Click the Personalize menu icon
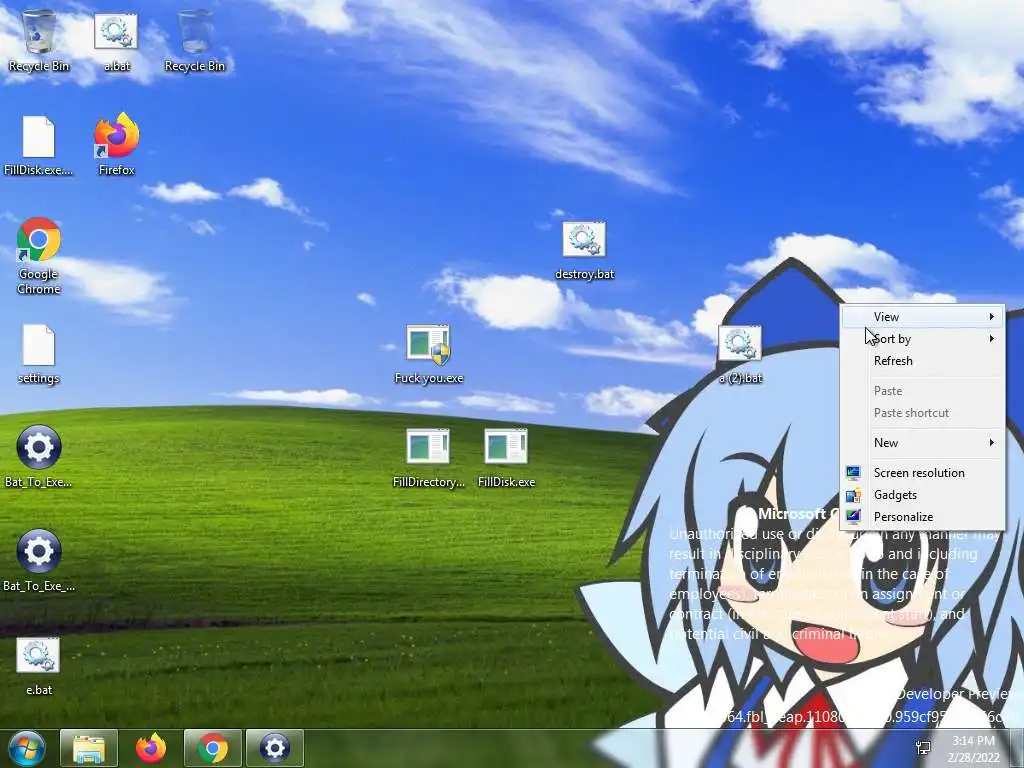Viewport: 1024px width, 768px height. [x=853, y=517]
